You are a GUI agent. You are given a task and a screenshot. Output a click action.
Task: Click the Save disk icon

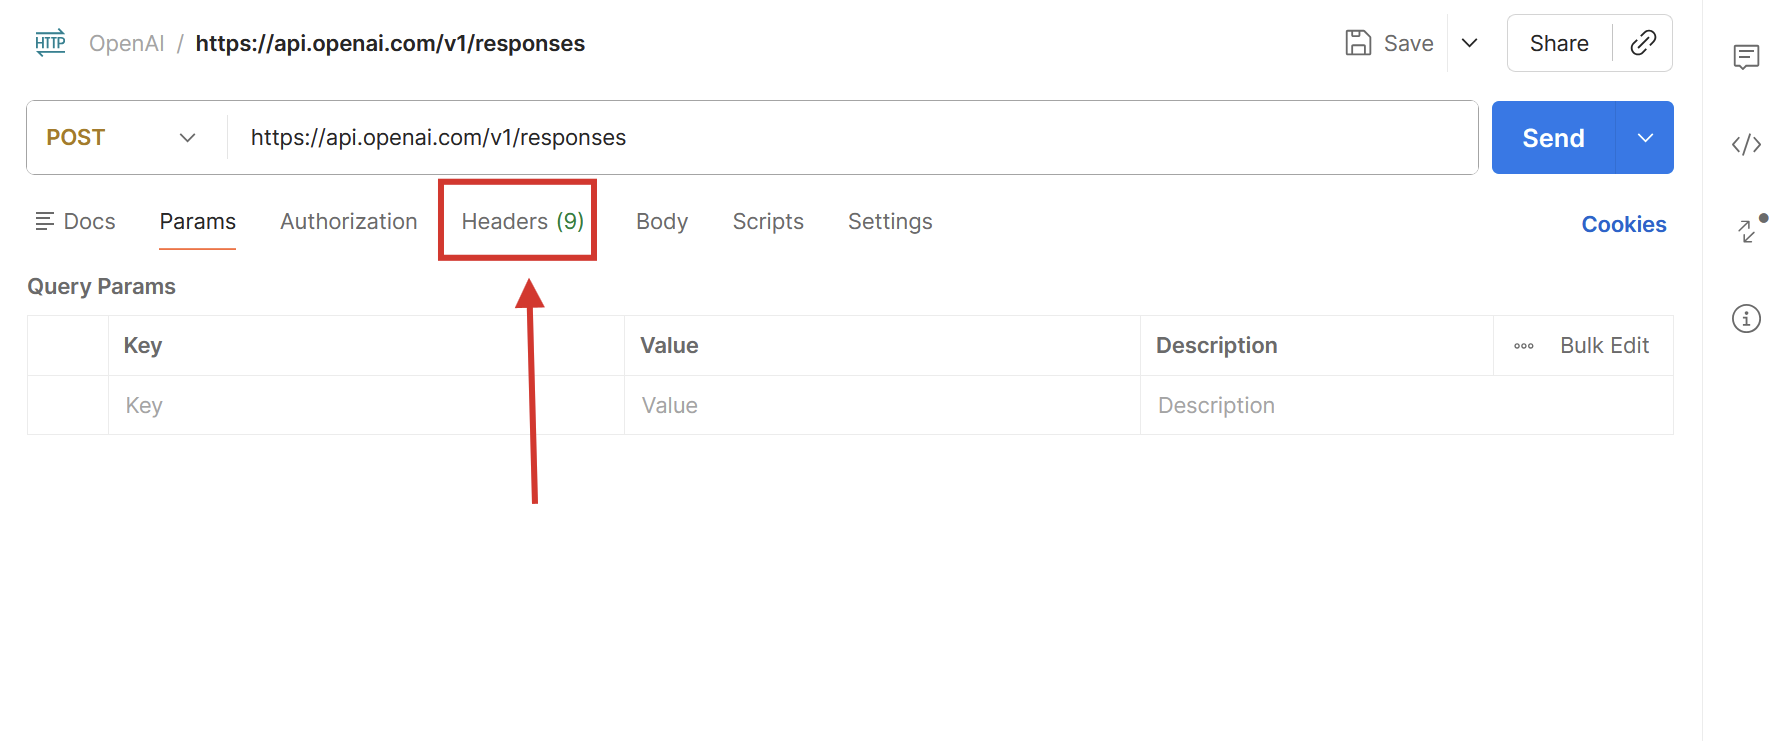pyautogui.click(x=1357, y=42)
